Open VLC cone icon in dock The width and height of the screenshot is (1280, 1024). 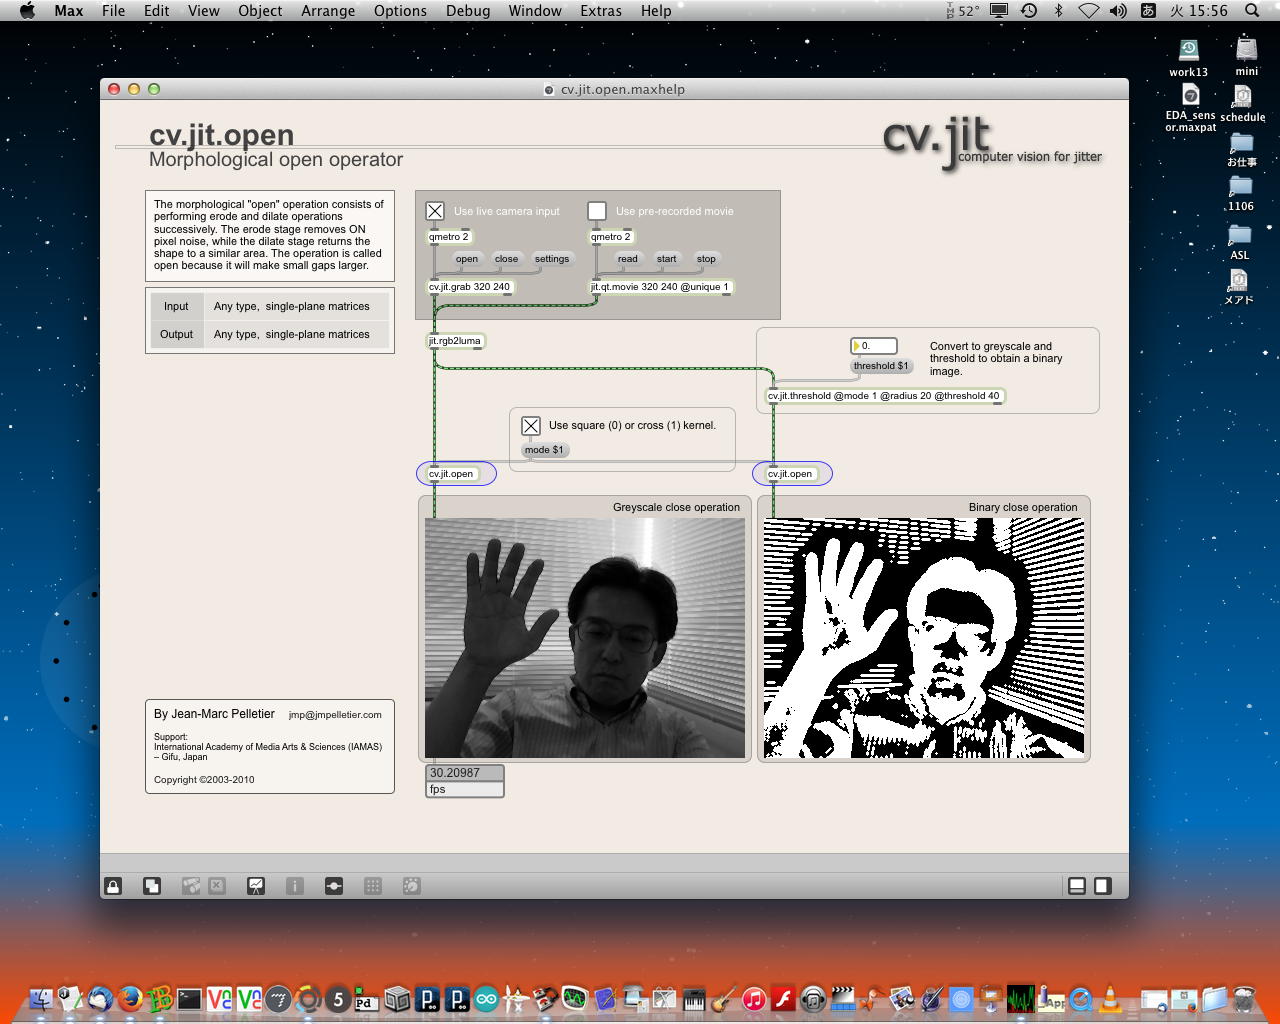point(1110,998)
